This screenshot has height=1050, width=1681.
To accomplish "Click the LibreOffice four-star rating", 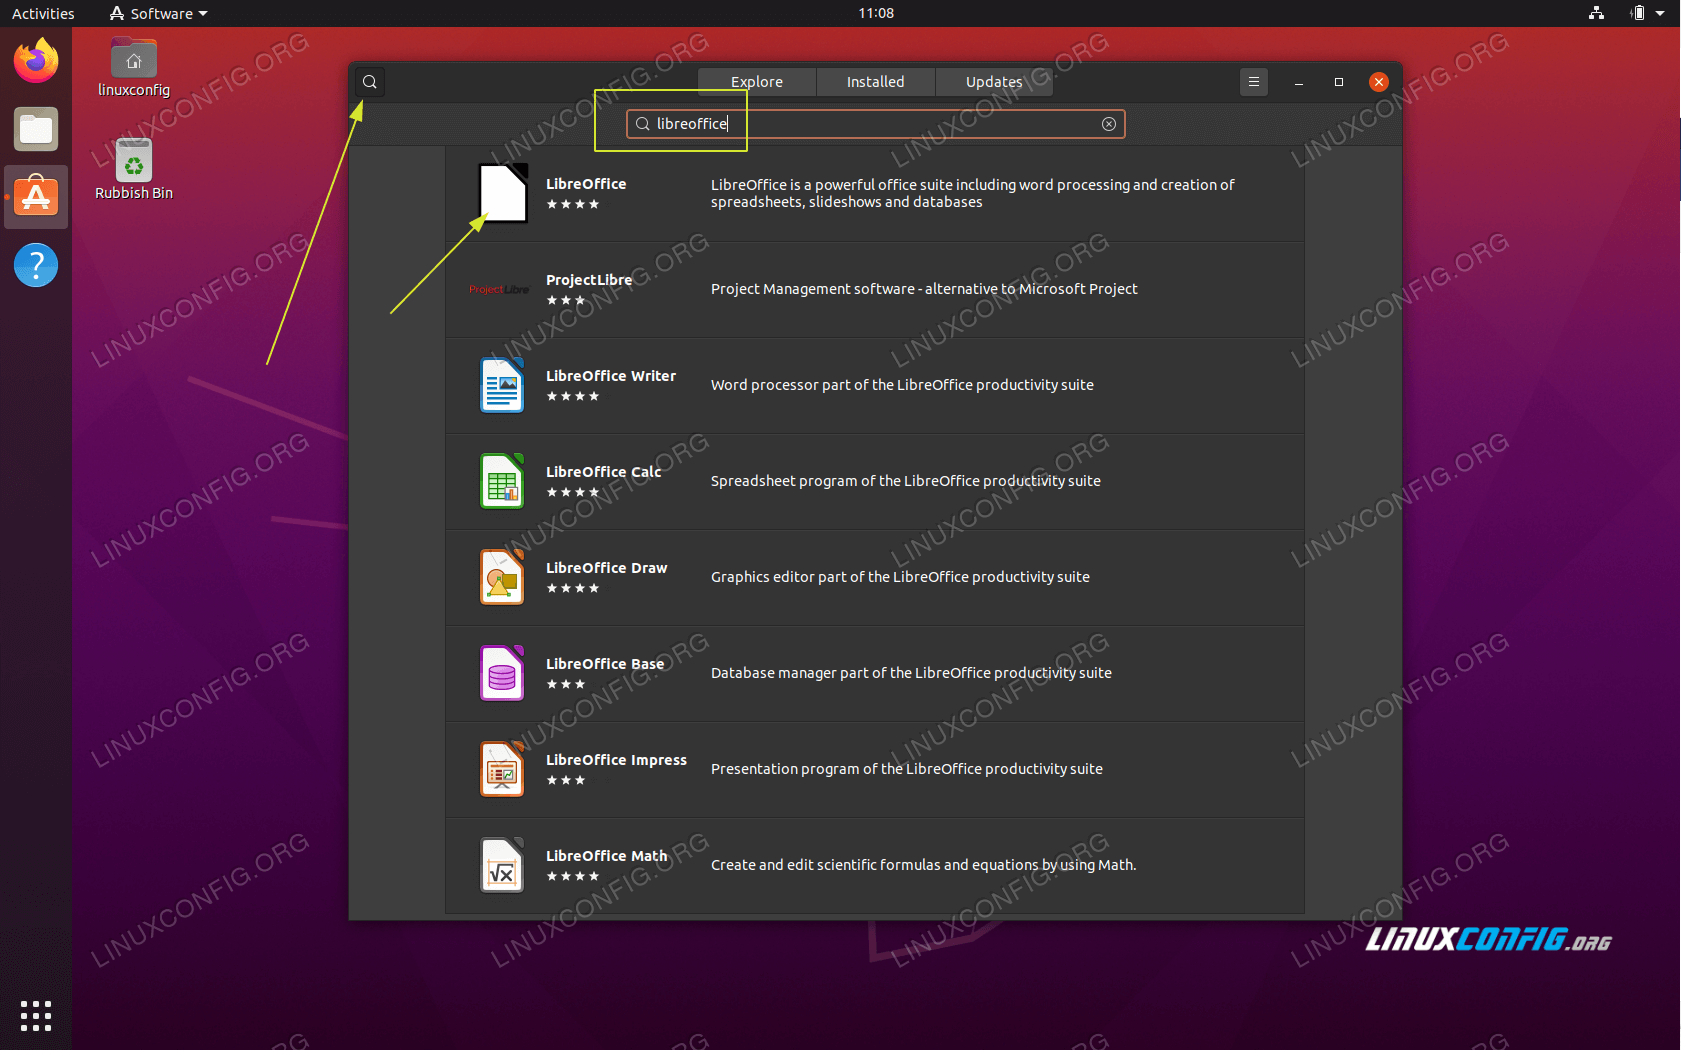I will point(573,204).
